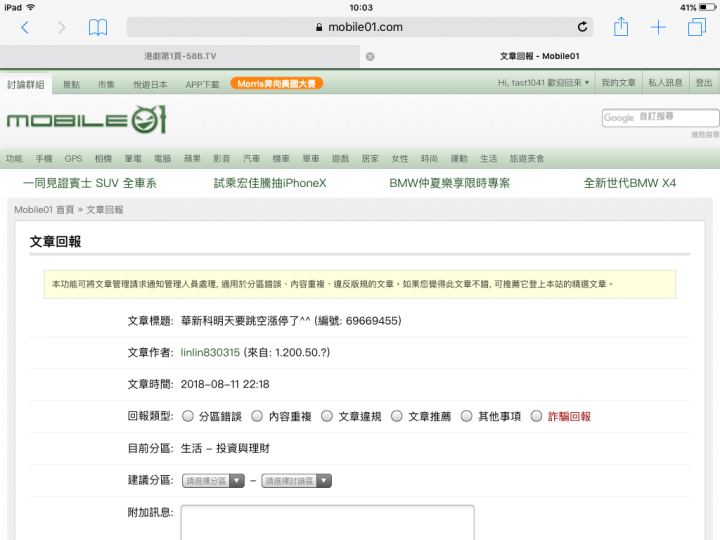Open the 請選擇討論區 dropdown

(296, 481)
